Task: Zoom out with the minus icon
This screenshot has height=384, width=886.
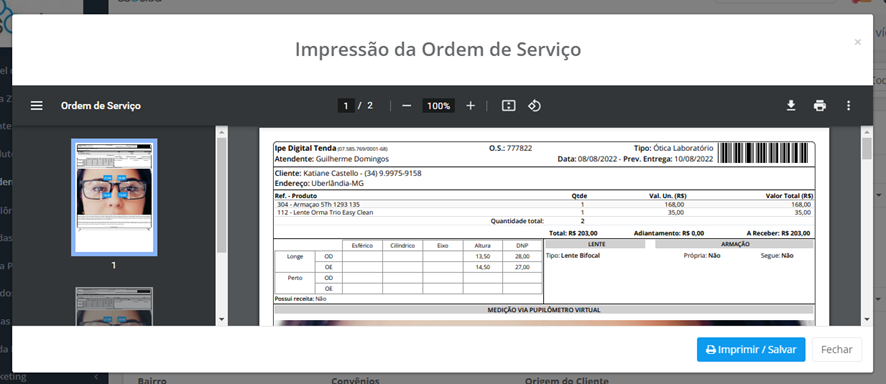Action: point(406,106)
